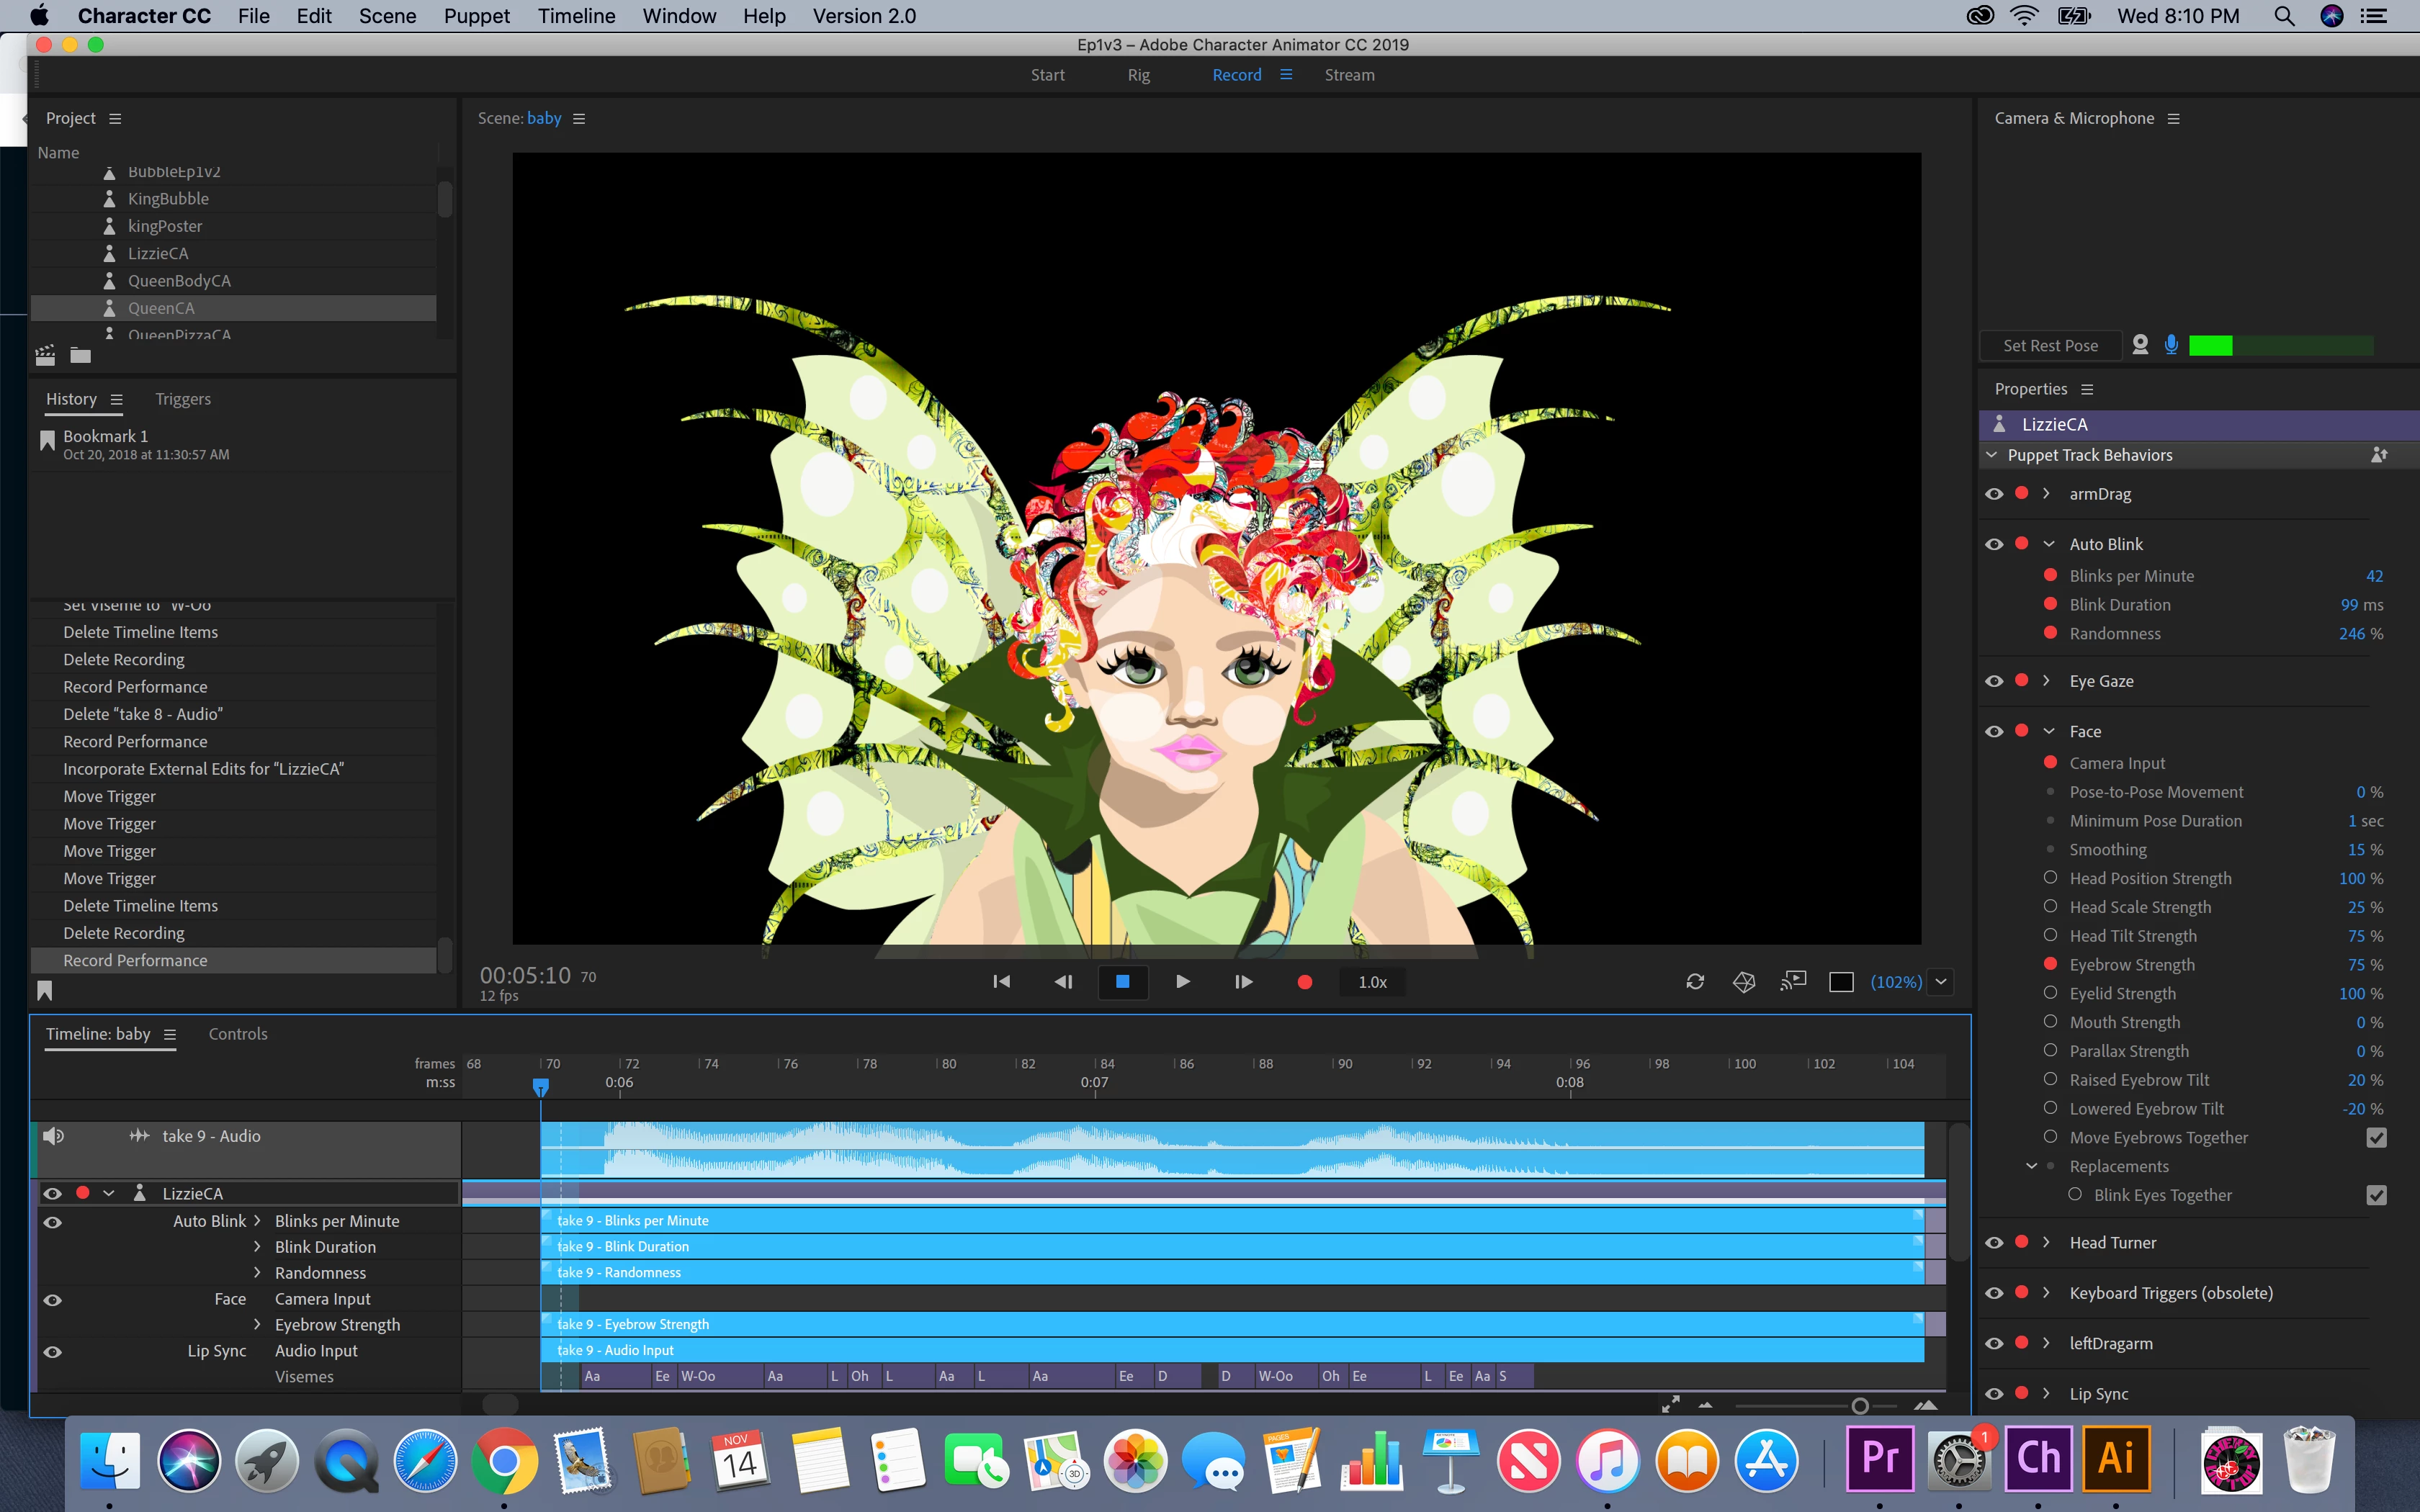Open the zoom percentage dropdown
The width and height of the screenshot is (2420, 1512).
1941,982
